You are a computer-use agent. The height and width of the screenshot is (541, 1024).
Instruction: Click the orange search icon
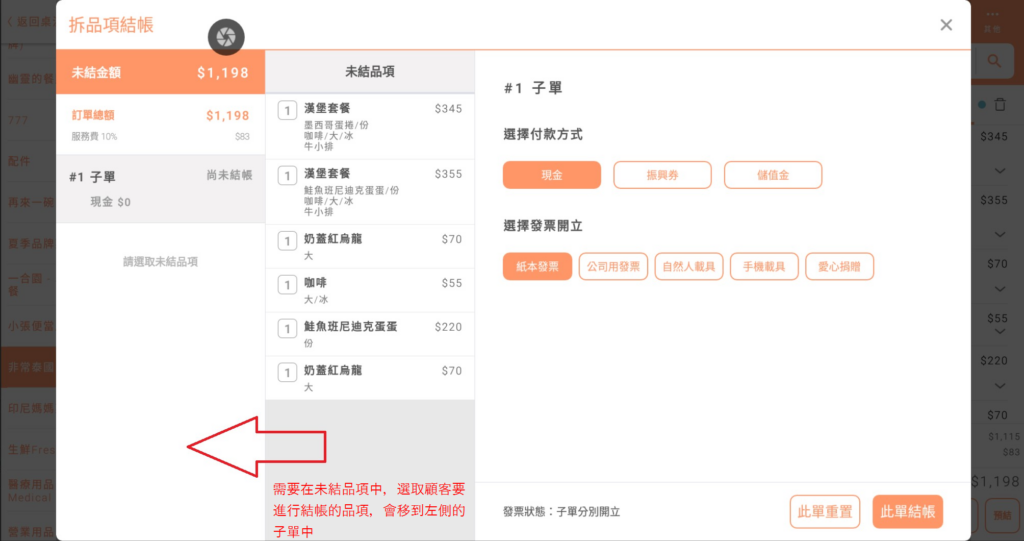point(995,62)
